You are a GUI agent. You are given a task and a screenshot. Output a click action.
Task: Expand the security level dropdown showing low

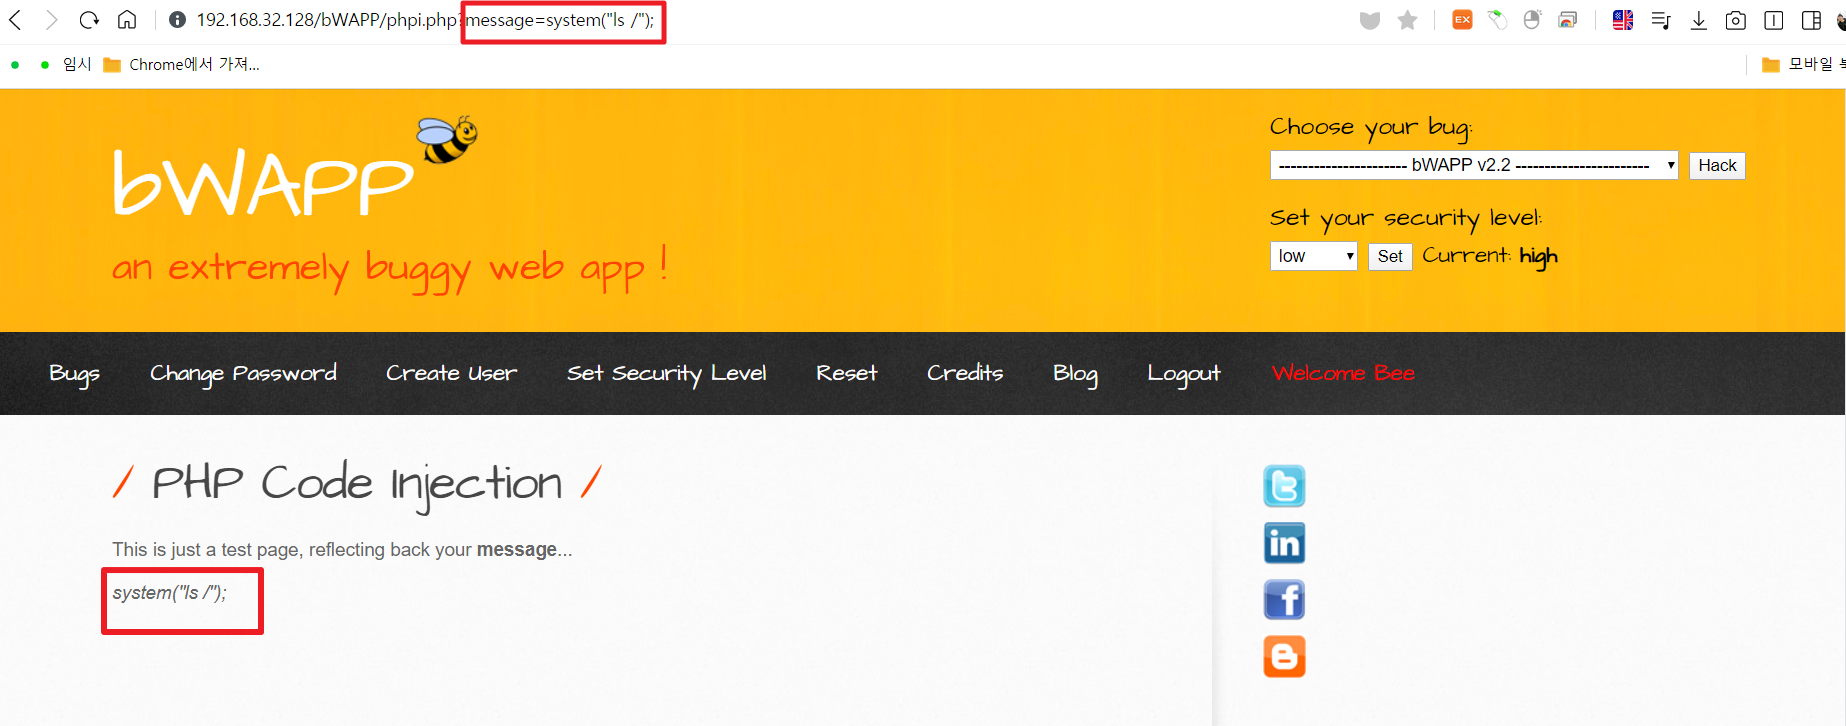click(1314, 256)
